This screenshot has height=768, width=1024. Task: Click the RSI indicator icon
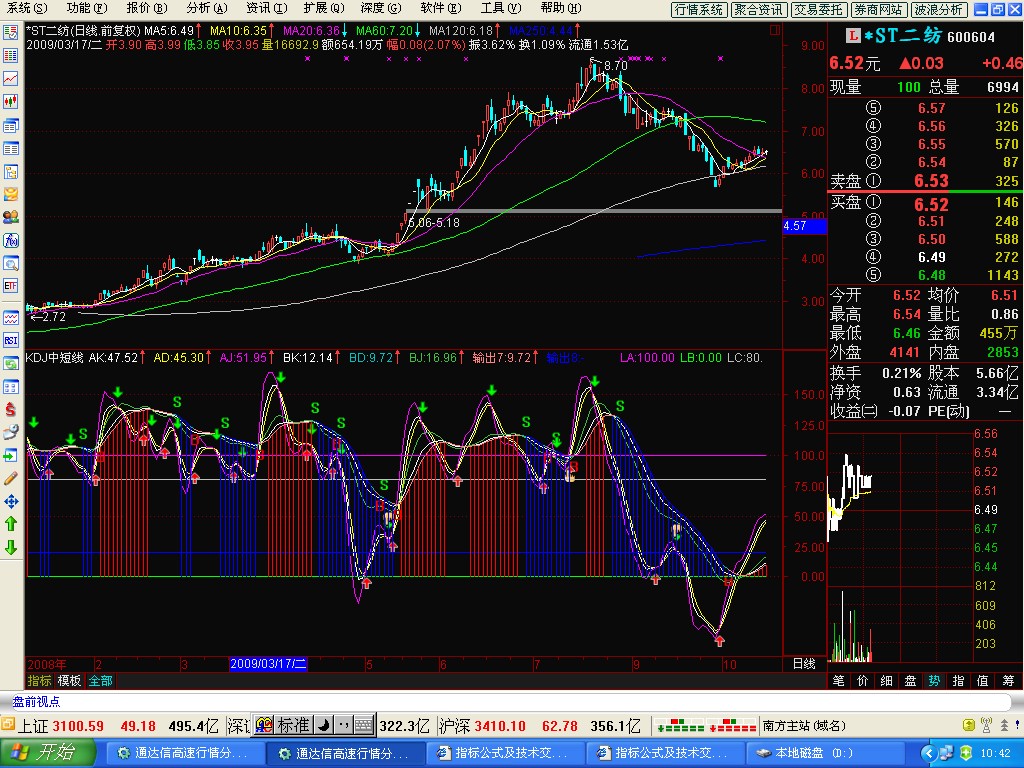10,340
